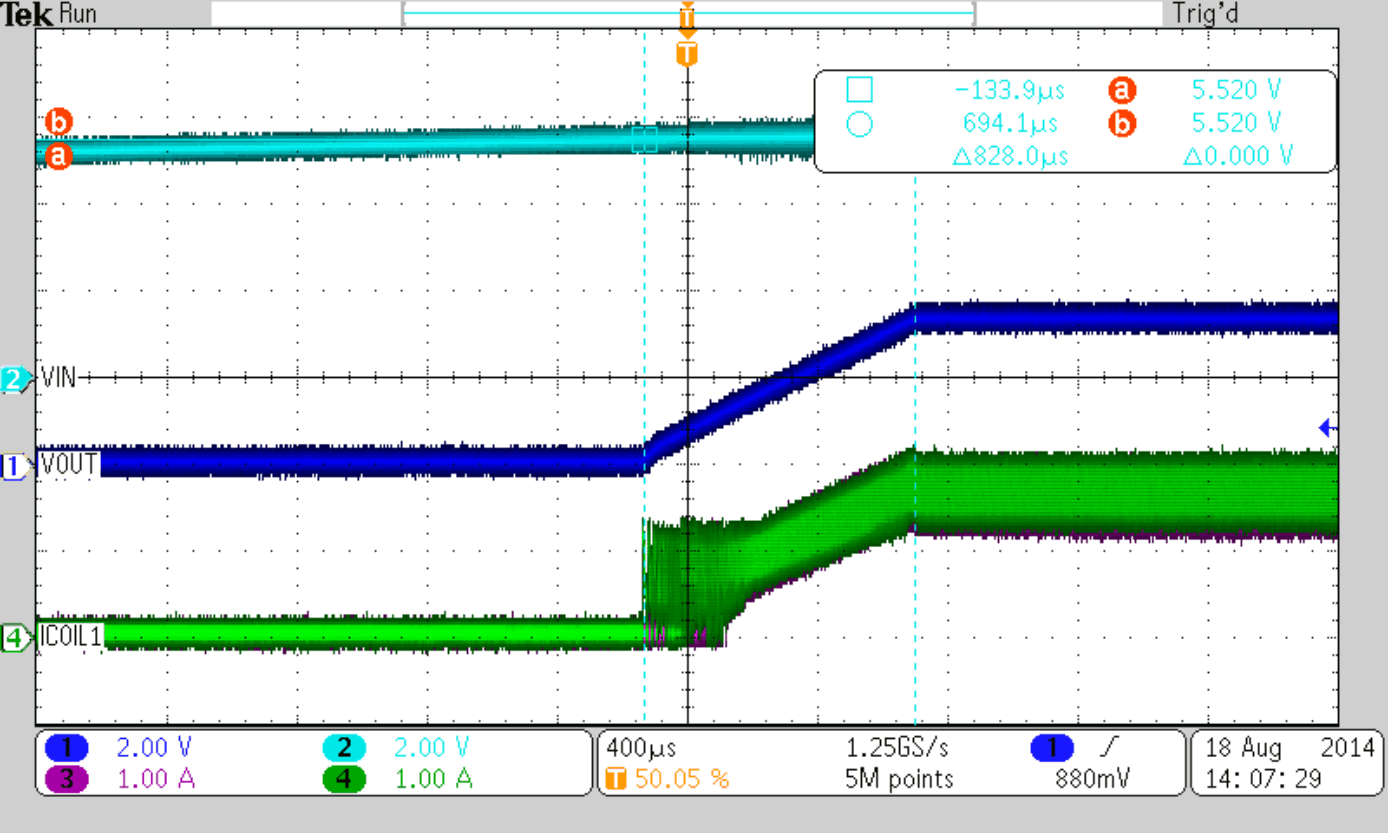Click the Tek logo
This screenshot has height=833, width=1388.
[x=28, y=14]
